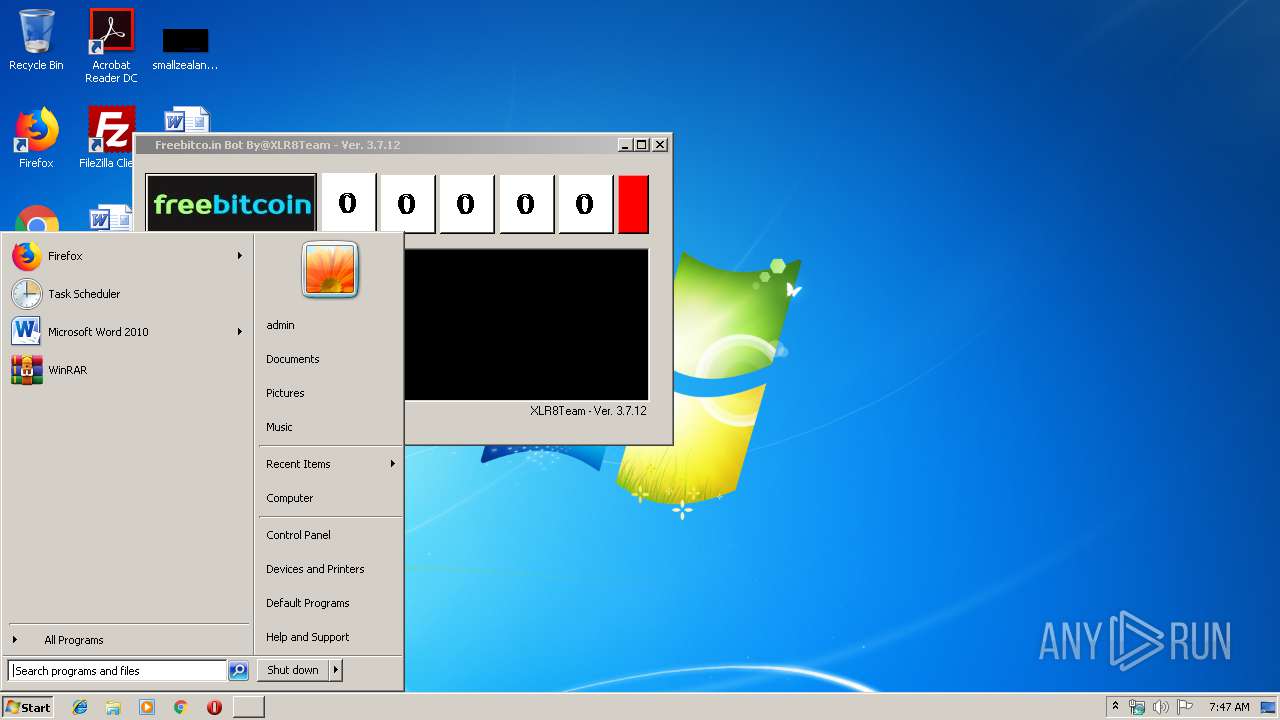Open Windows Media Player in taskbar

(147, 707)
